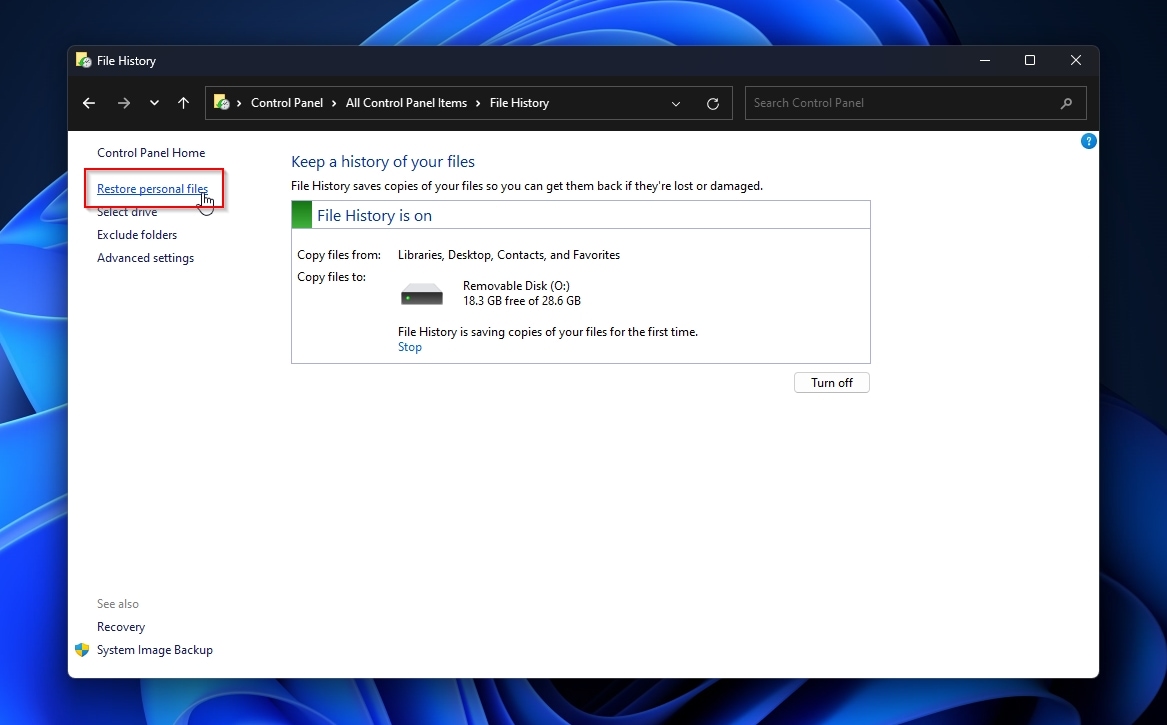Expand recent locations chevron next to forward arrow
The height and width of the screenshot is (725, 1167).
154,102
